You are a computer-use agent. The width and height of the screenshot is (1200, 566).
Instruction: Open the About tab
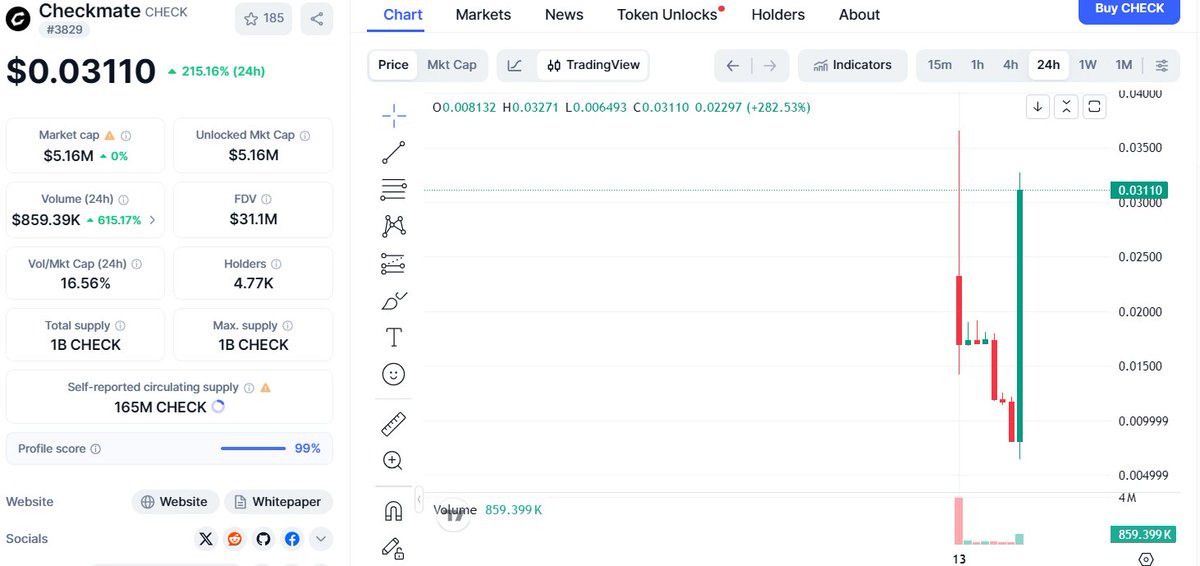pyautogui.click(x=860, y=15)
